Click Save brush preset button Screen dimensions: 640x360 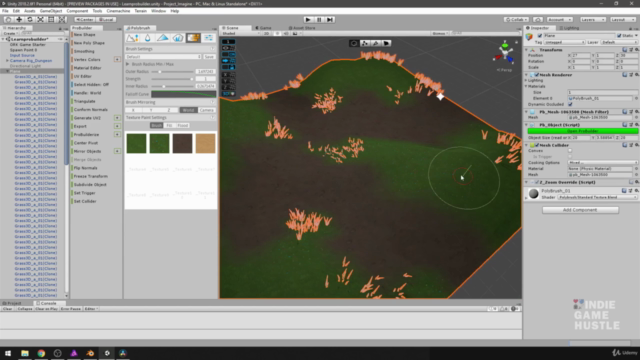pos(209,57)
